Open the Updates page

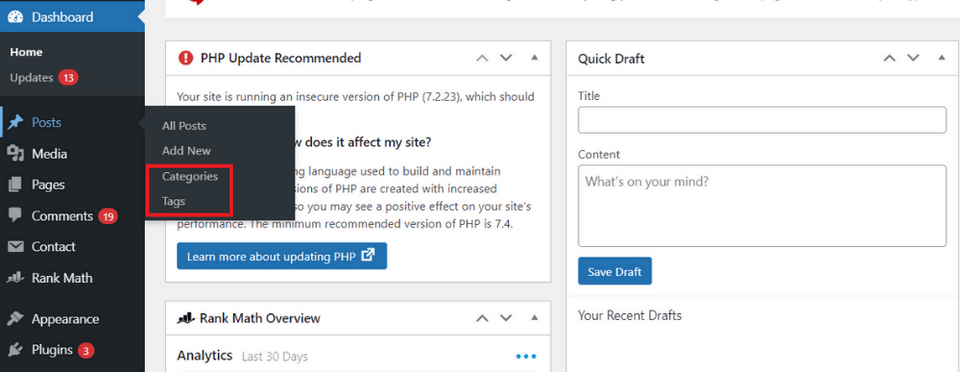(32, 78)
